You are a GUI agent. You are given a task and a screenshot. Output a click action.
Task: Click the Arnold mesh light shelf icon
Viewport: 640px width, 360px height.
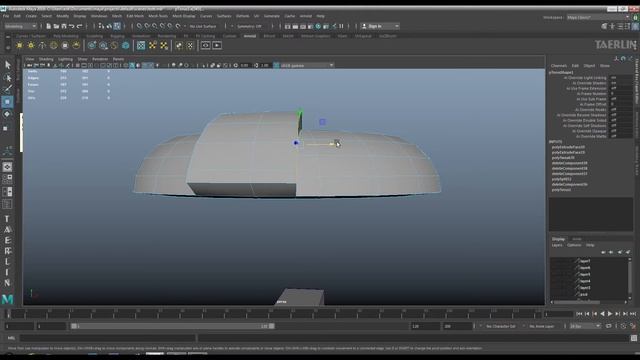point(42,45)
